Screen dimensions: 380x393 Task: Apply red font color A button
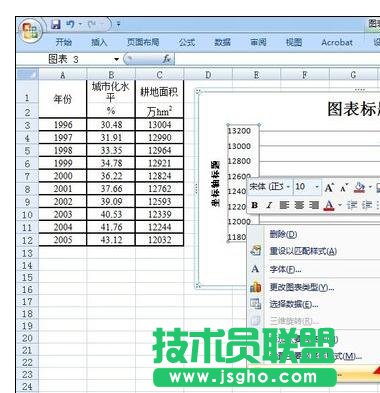329,205
